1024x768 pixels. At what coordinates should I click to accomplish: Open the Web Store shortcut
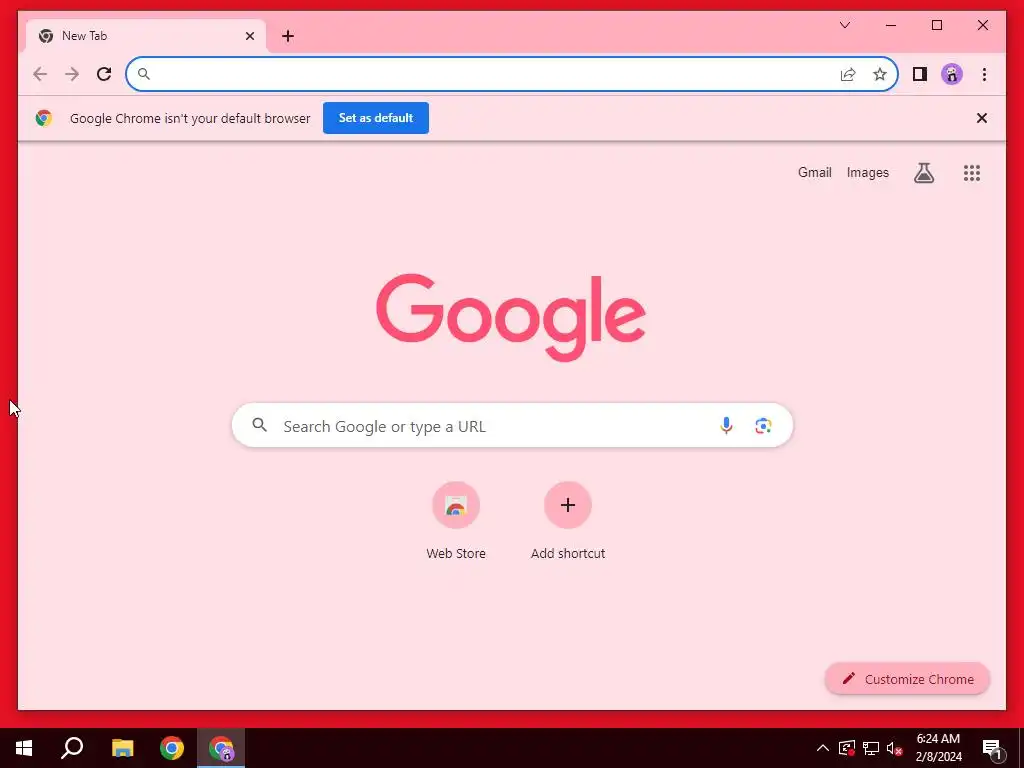point(456,520)
